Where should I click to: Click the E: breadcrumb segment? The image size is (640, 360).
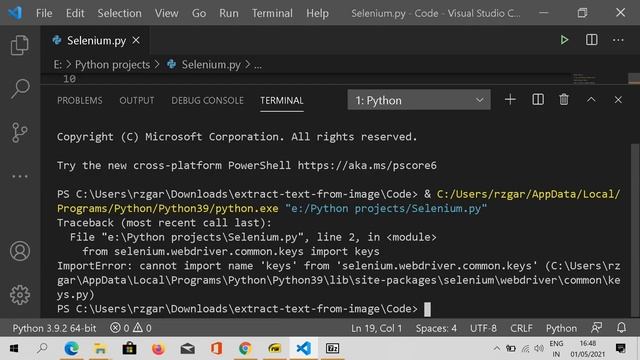(58, 64)
